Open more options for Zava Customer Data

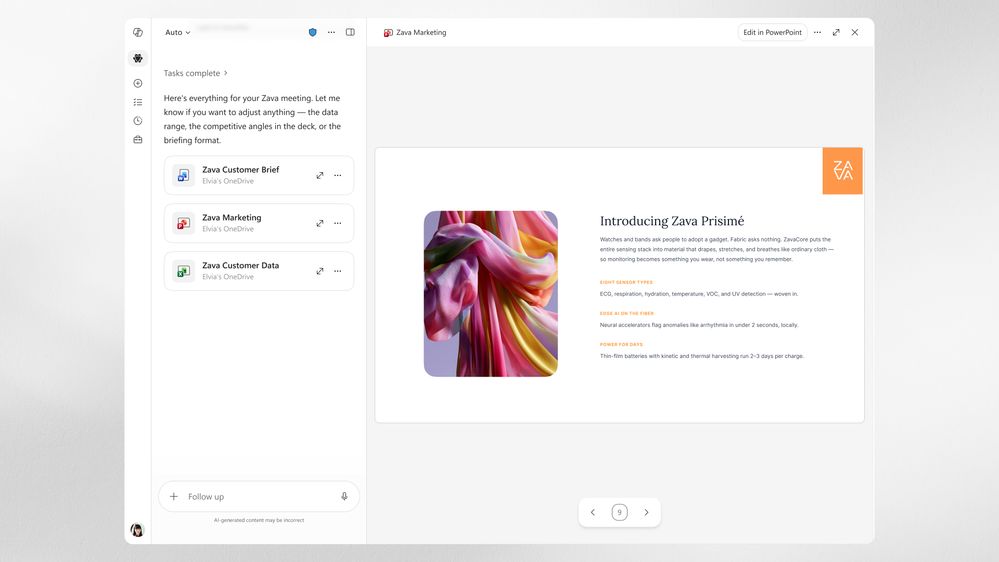(338, 271)
